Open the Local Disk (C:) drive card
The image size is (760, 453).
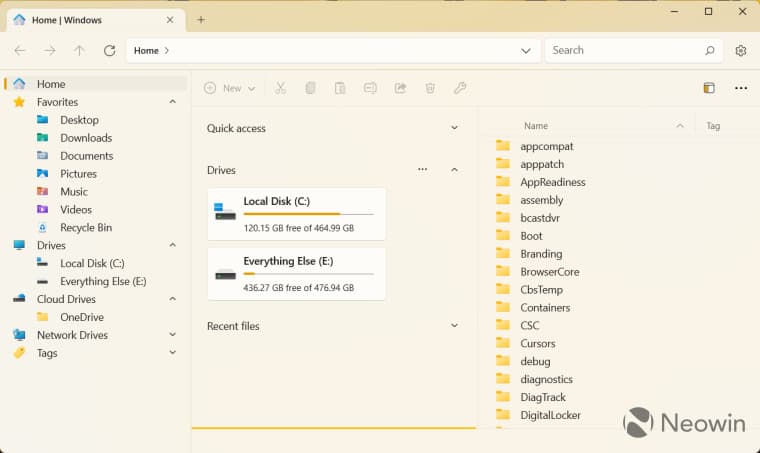(296, 214)
